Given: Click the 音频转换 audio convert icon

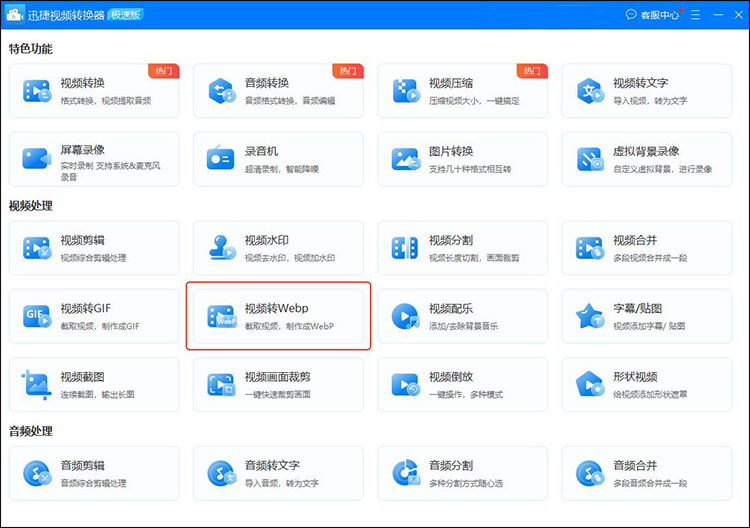Looking at the screenshot, I should [221, 91].
